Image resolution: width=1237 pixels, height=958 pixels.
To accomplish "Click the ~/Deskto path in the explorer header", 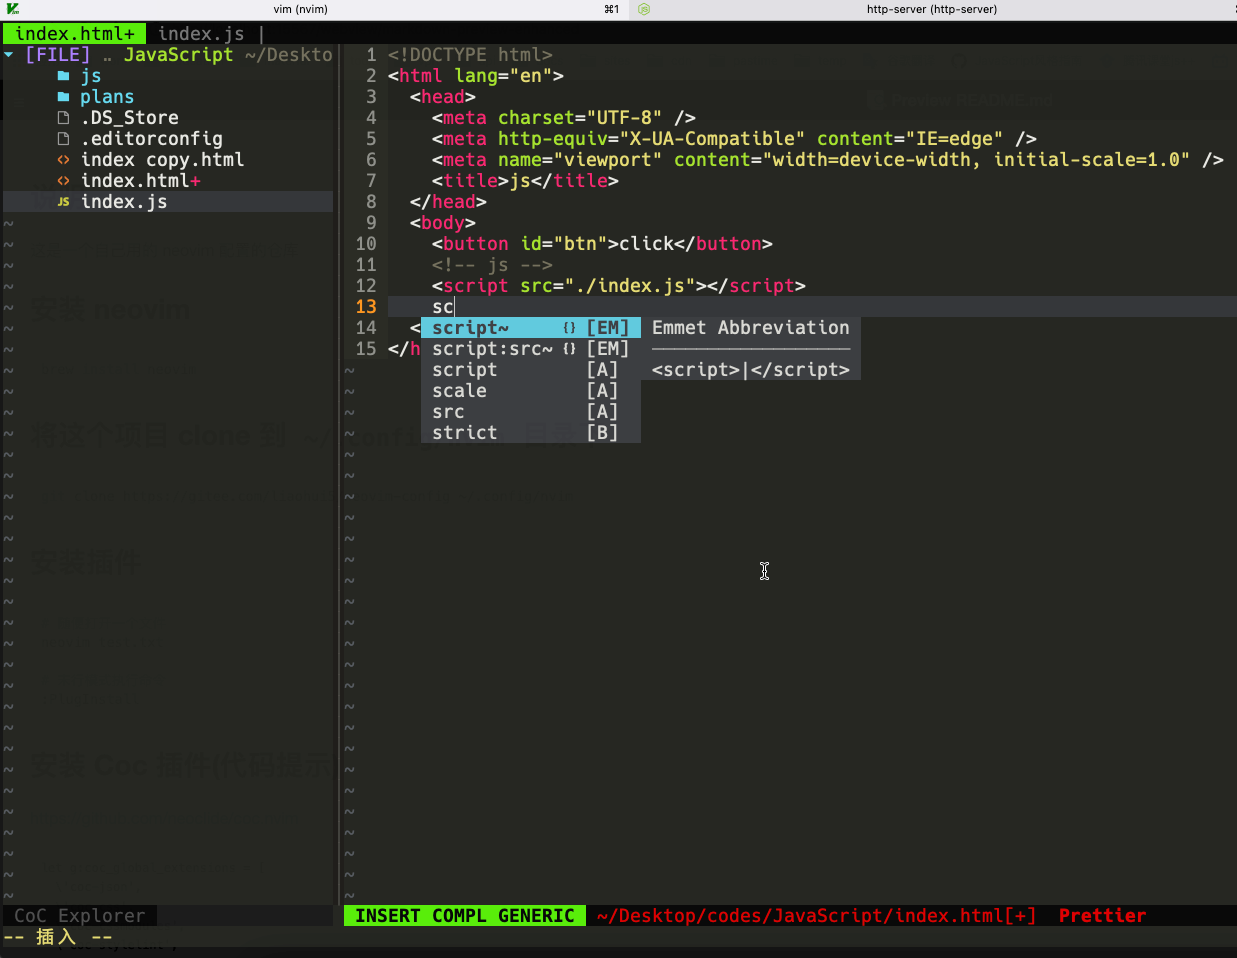I will [x=289, y=55].
